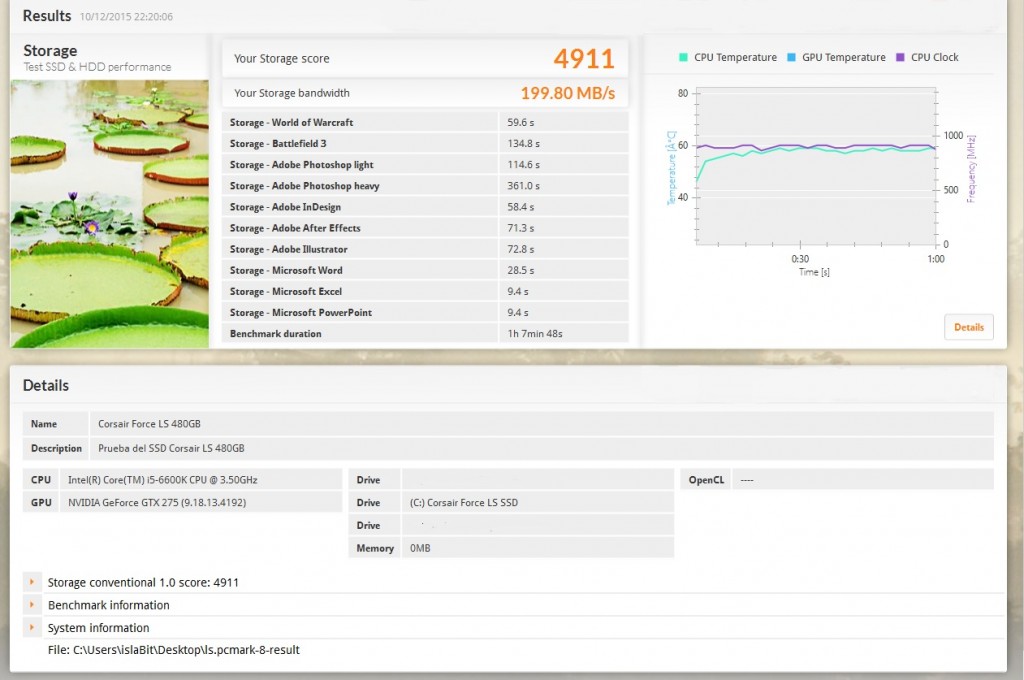Image resolution: width=1024 pixels, height=680 pixels.
Task: Click the GPU Temperature legend swatch
Action: 791,58
